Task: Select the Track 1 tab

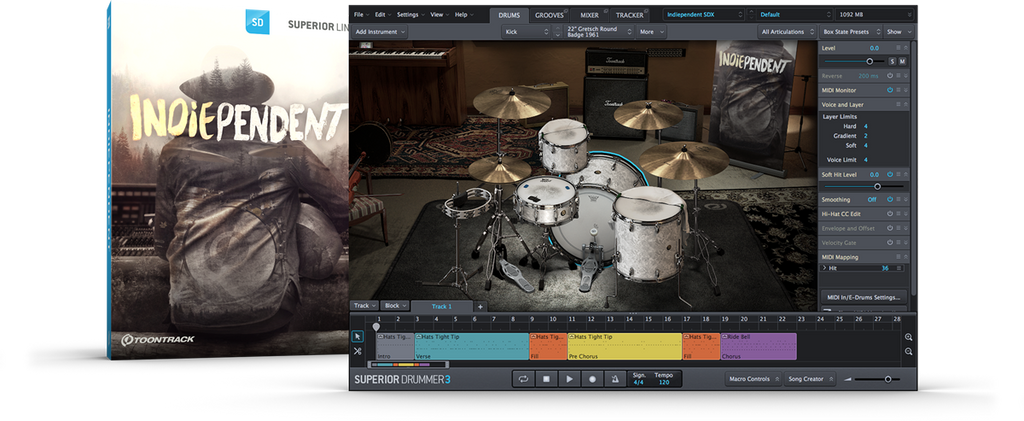Action: pos(442,306)
